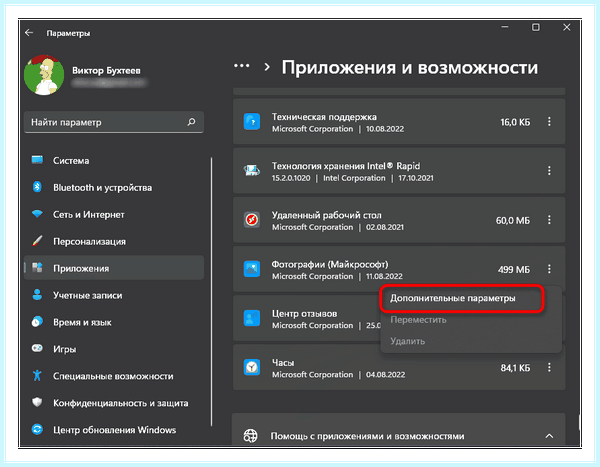Click the Удаленный рабочий стол app icon
Image resolution: width=600 pixels, height=467 pixels.
252,220
